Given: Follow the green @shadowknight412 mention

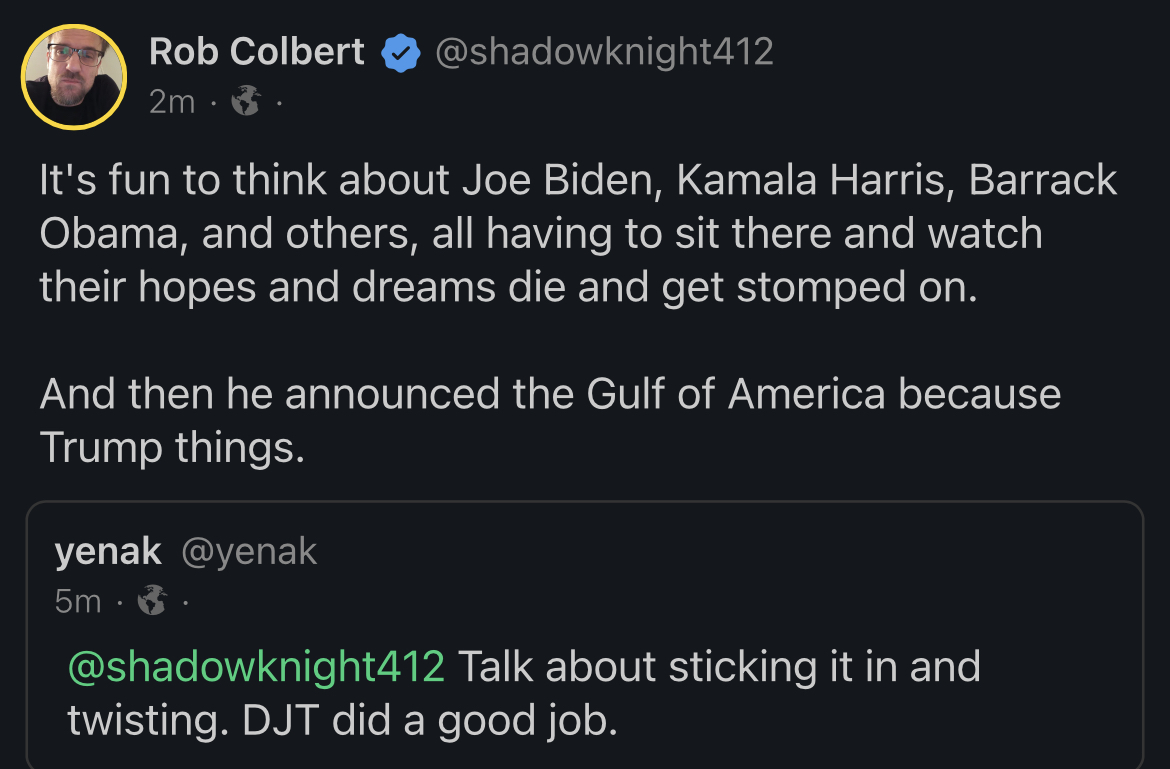Looking at the screenshot, I should tap(256, 666).
